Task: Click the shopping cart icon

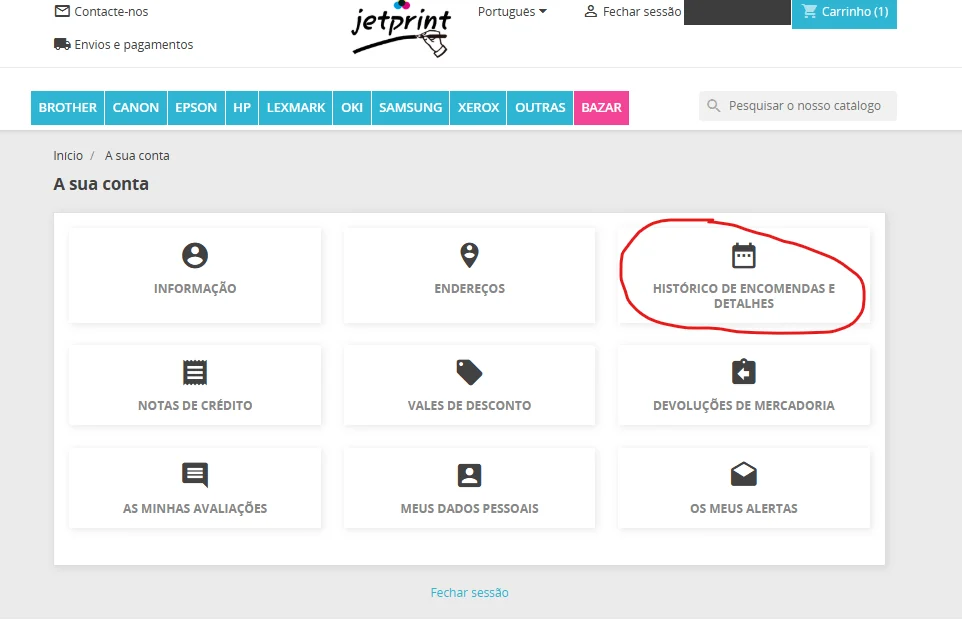Action: pos(809,11)
